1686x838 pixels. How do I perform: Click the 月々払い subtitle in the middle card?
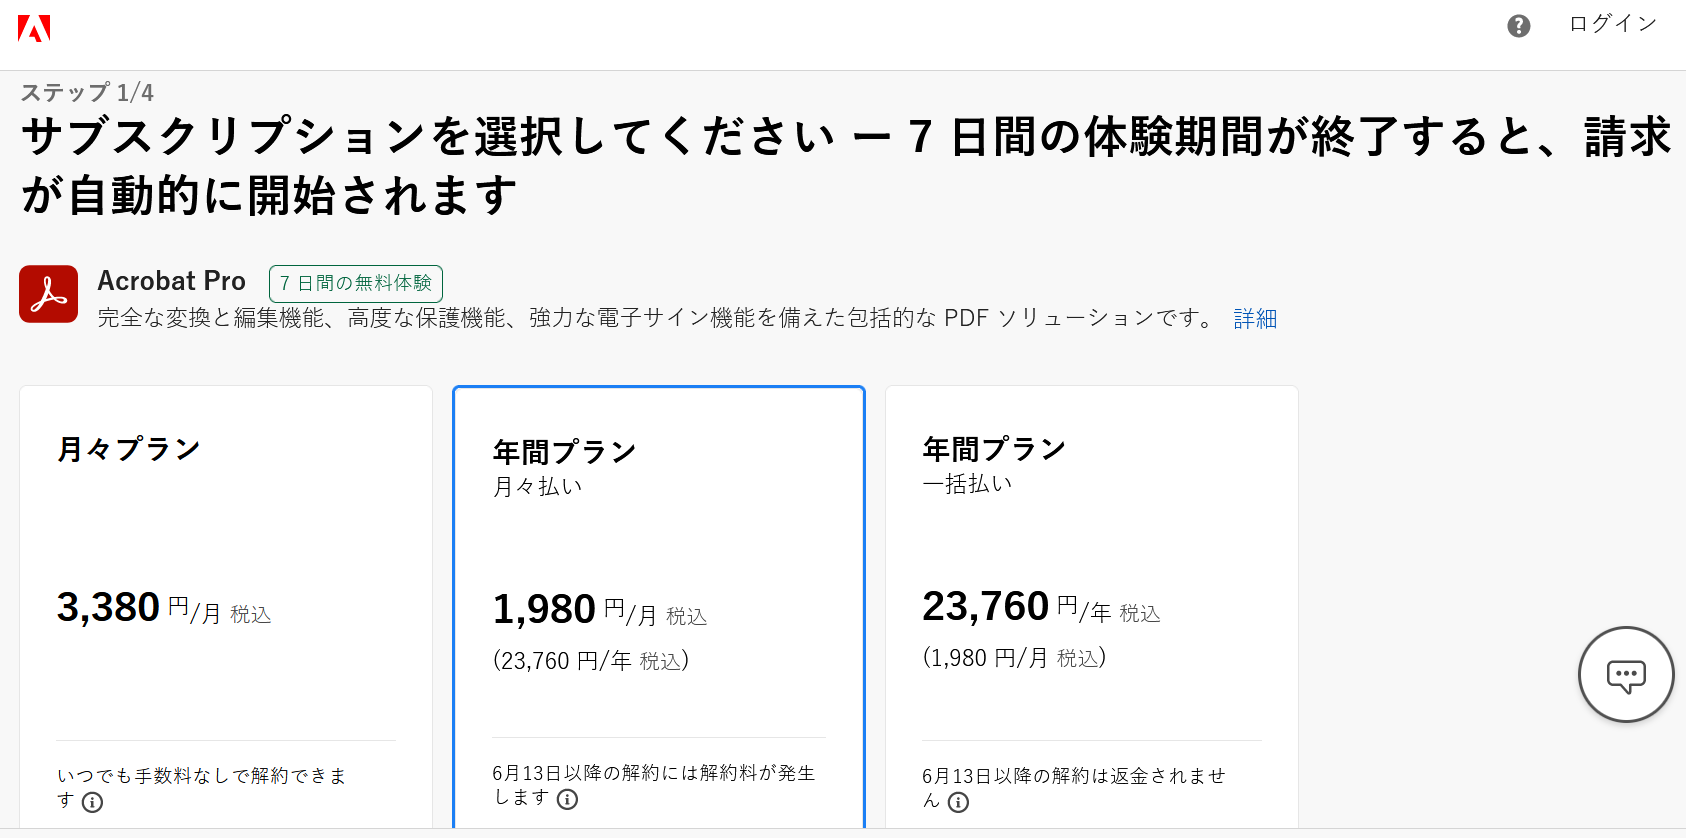537,487
